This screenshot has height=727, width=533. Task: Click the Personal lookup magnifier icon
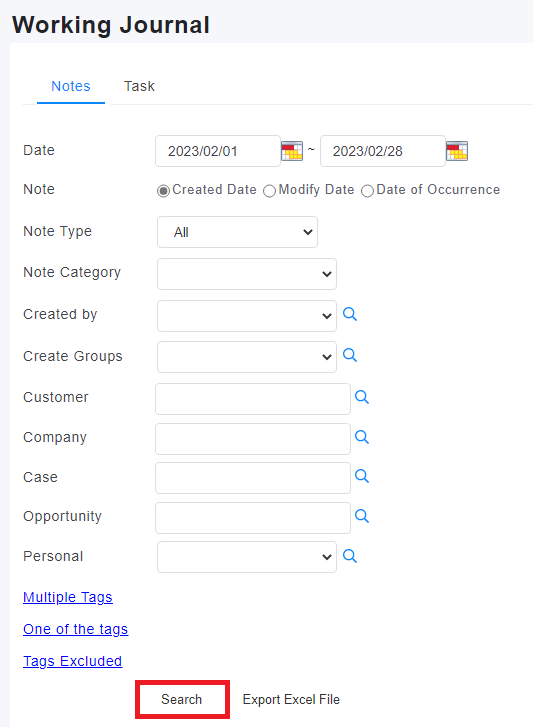point(350,556)
